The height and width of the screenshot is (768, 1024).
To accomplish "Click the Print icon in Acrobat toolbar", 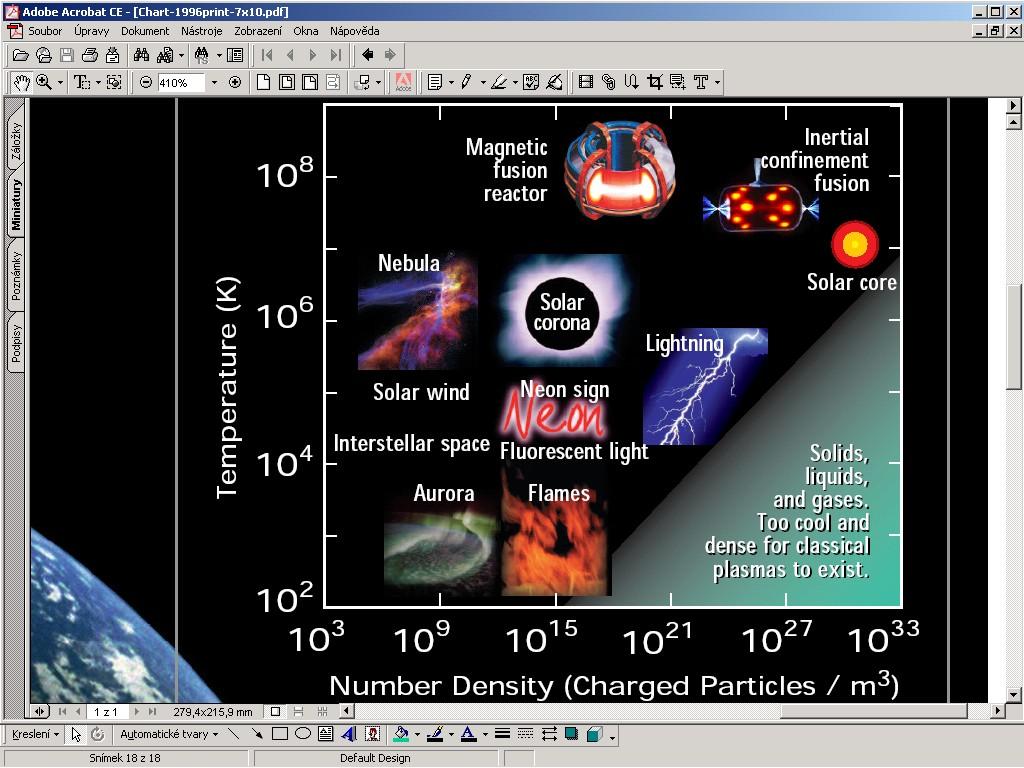I will click(x=89, y=56).
